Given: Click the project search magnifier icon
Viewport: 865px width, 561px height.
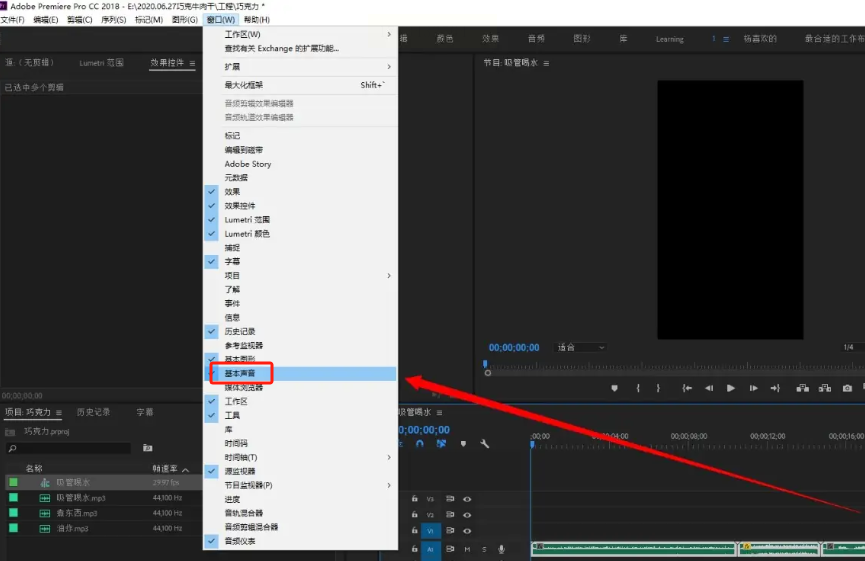Looking at the screenshot, I should pos(13,448).
